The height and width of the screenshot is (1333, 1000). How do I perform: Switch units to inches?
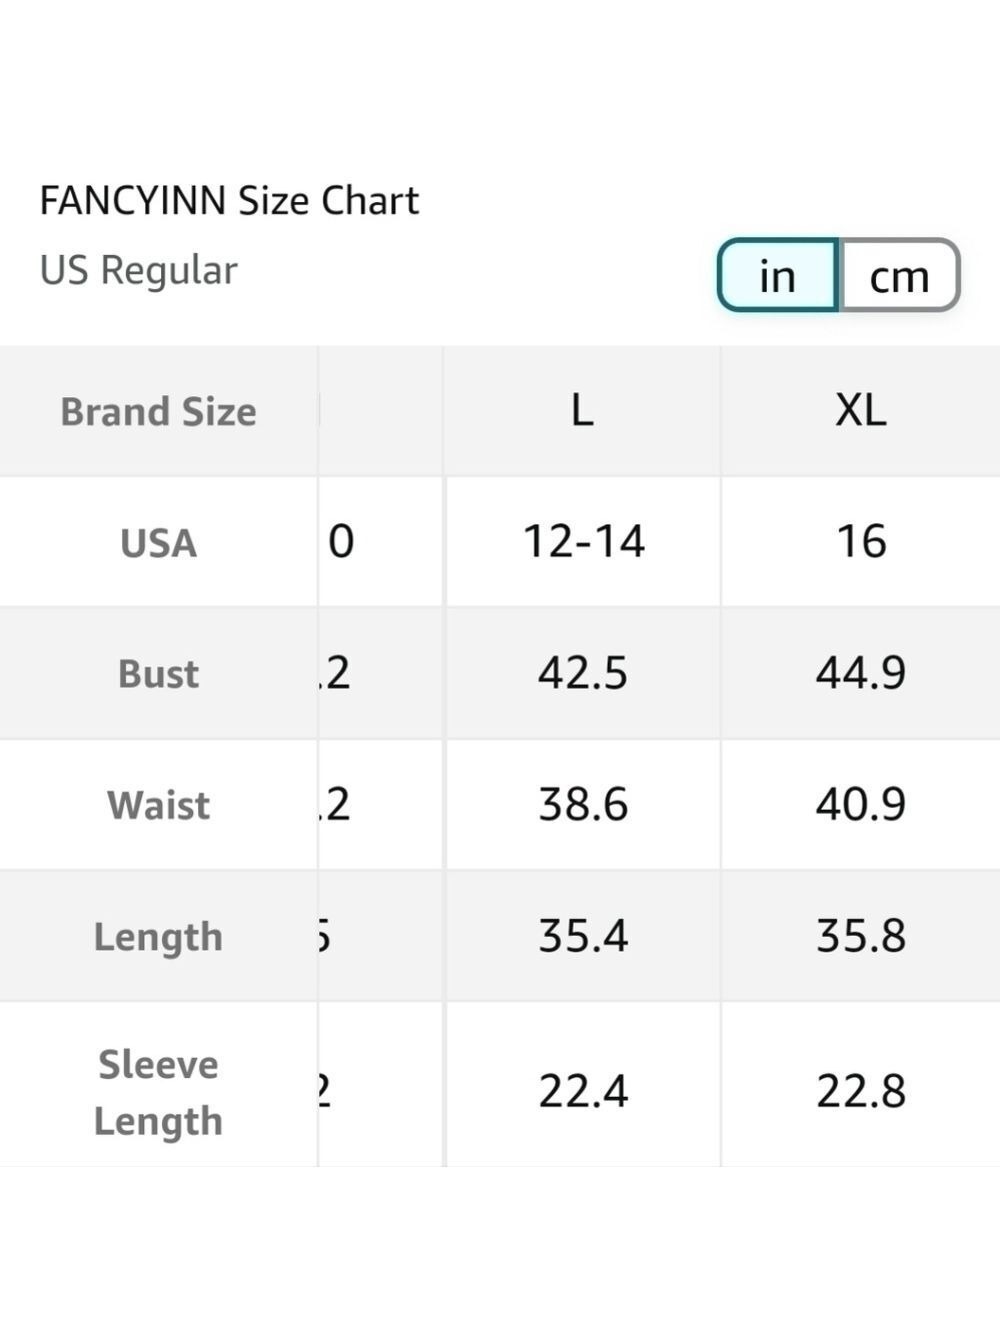(778, 275)
